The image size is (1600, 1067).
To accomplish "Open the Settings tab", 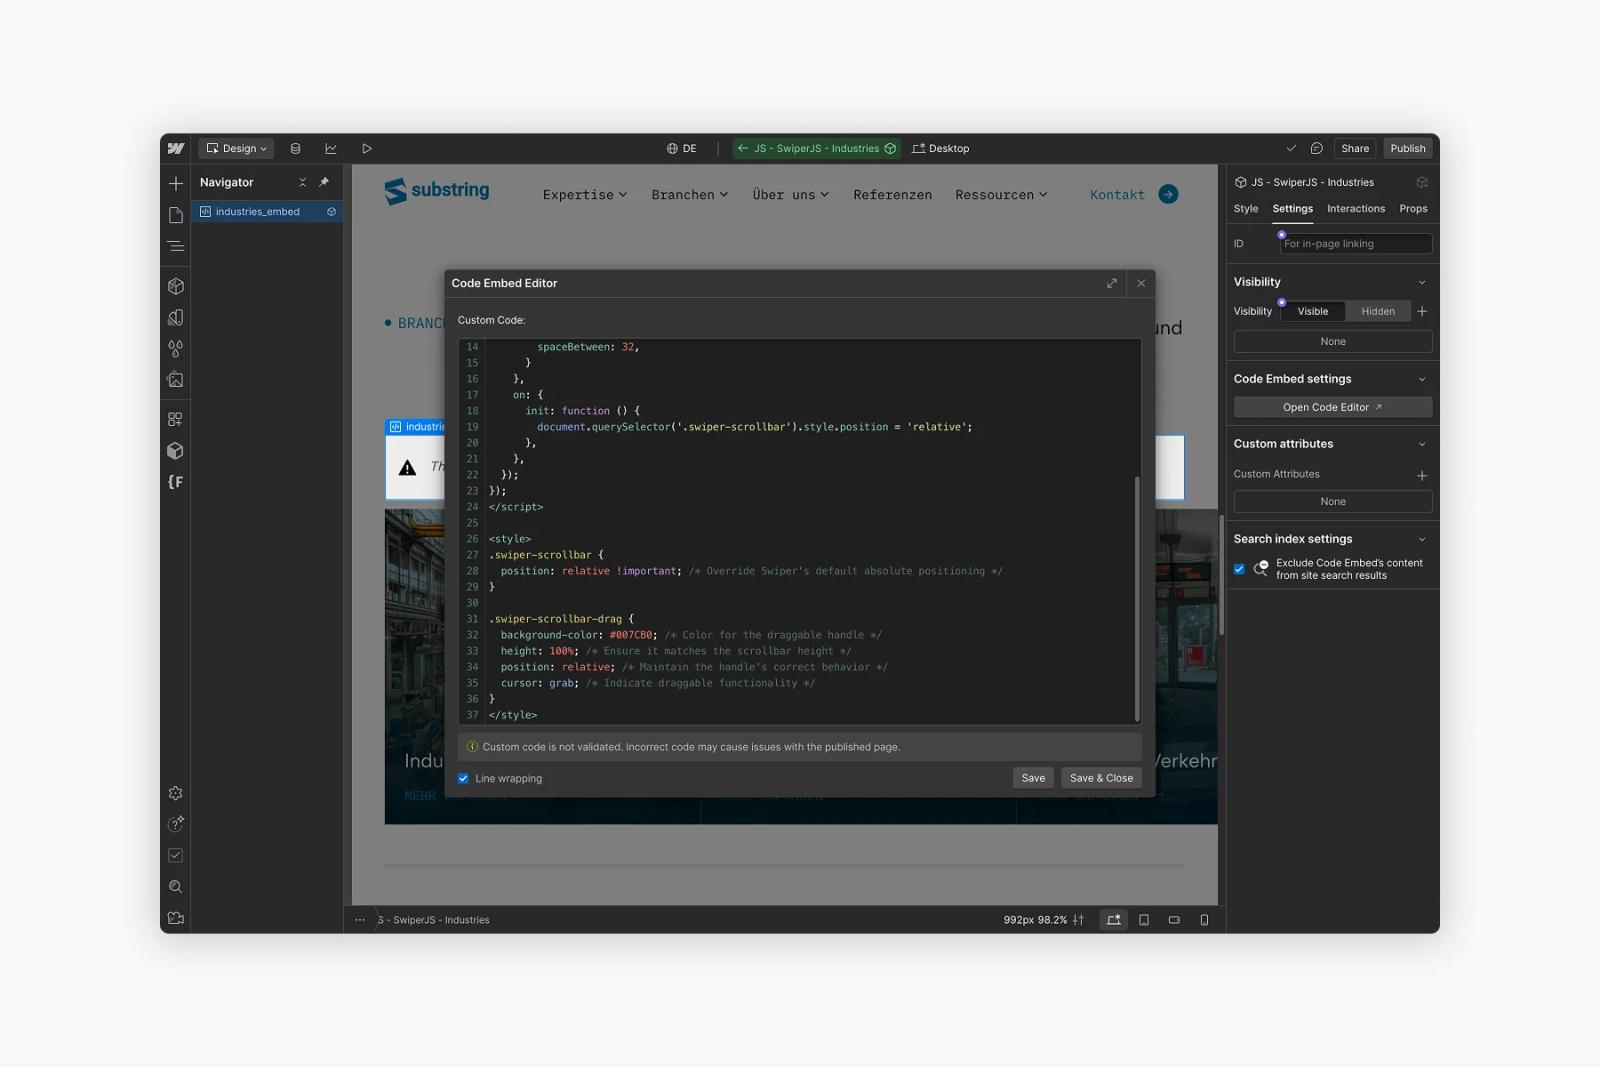I will coord(1292,209).
